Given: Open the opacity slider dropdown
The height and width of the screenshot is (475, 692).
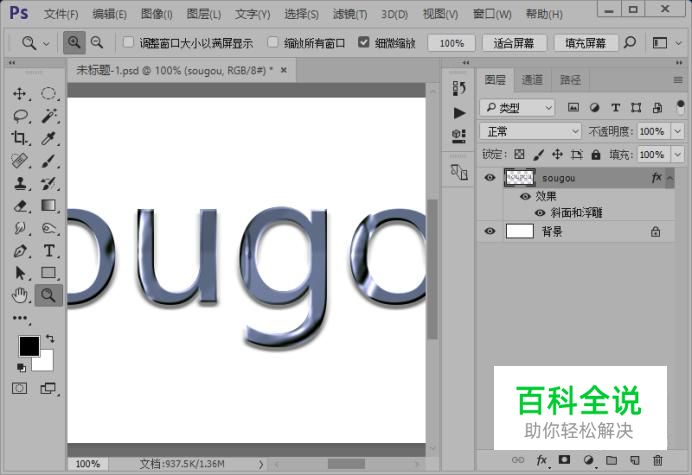Looking at the screenshot, I should [x=677, y=131].
